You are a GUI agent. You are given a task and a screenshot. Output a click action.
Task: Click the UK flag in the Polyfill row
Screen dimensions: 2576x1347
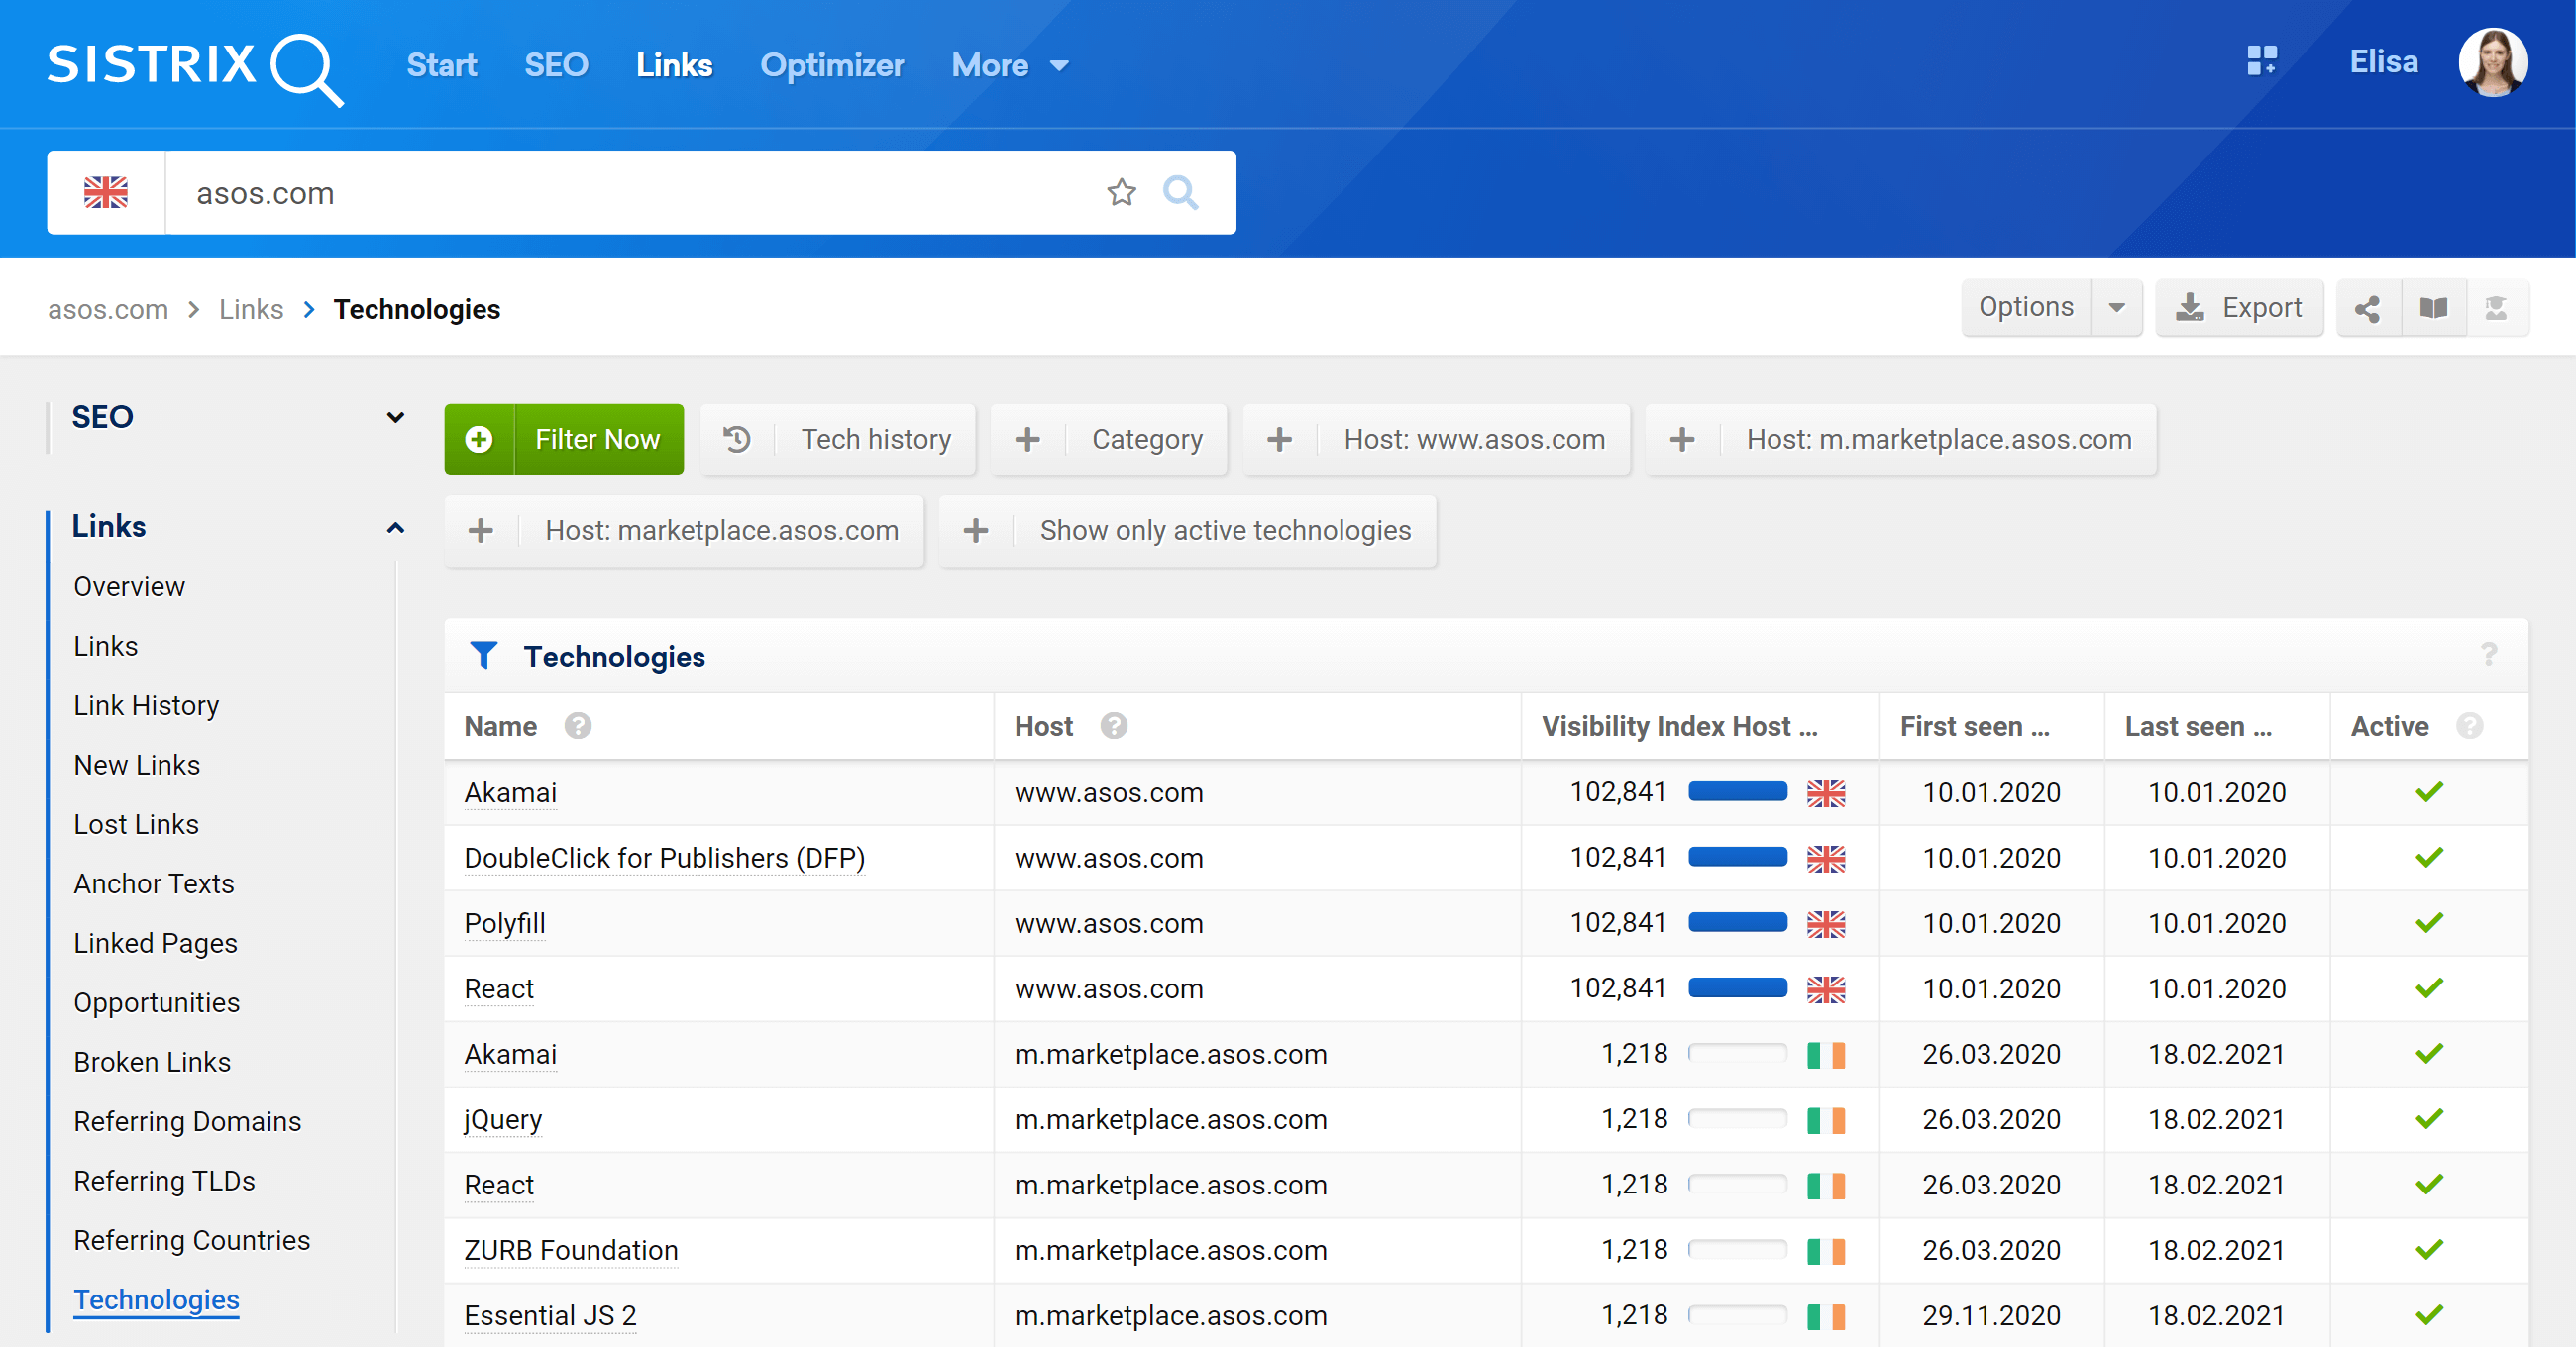pyautogui.click(x=1826, y=924)
